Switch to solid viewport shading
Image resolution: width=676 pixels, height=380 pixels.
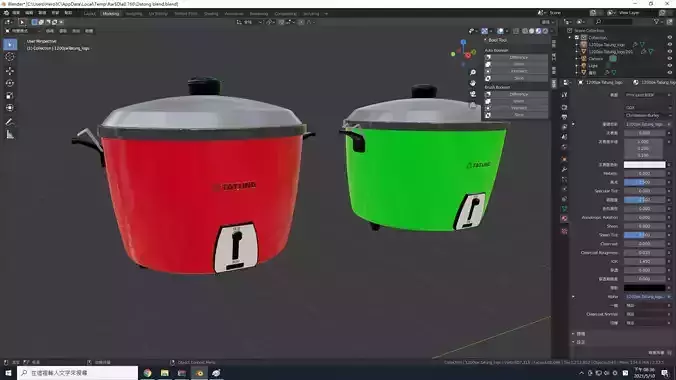[x=532, y=31]
